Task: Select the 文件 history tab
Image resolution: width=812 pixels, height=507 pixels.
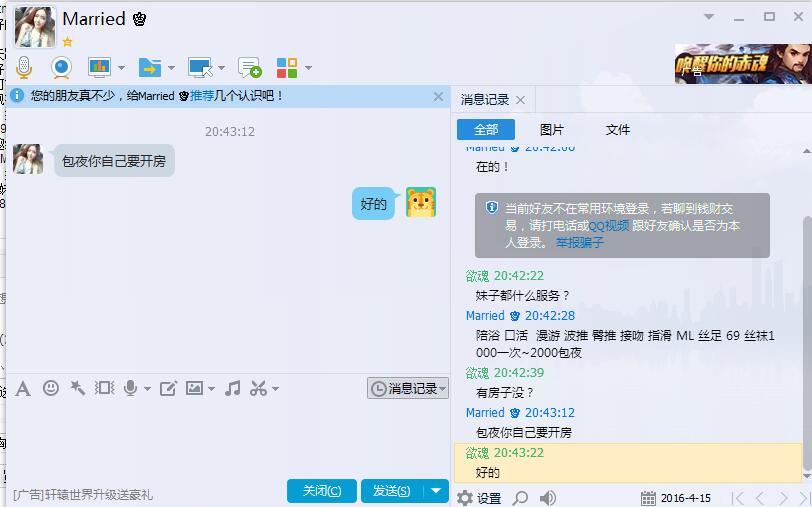Action: click(x=617, y=129)
